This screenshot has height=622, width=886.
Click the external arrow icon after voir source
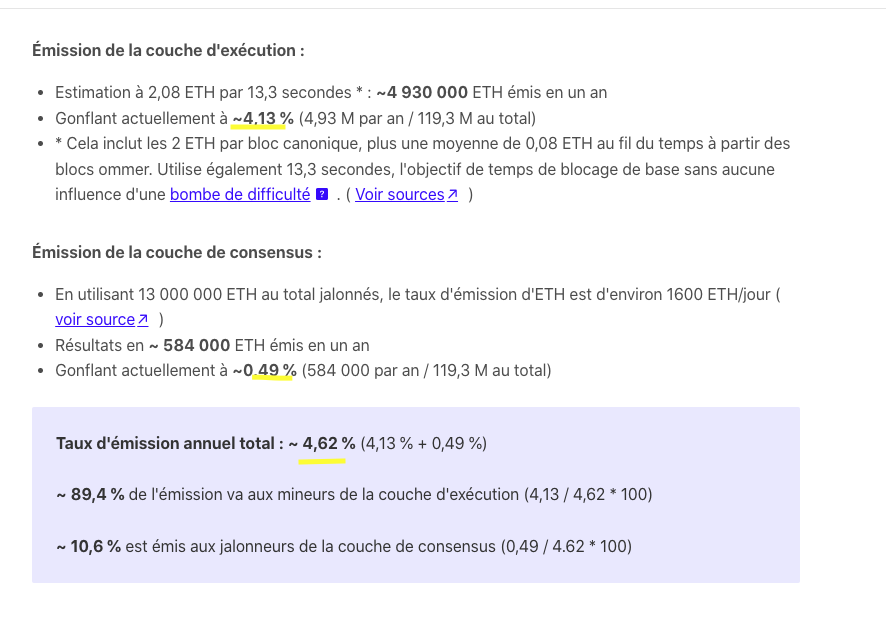click(142, 320)
